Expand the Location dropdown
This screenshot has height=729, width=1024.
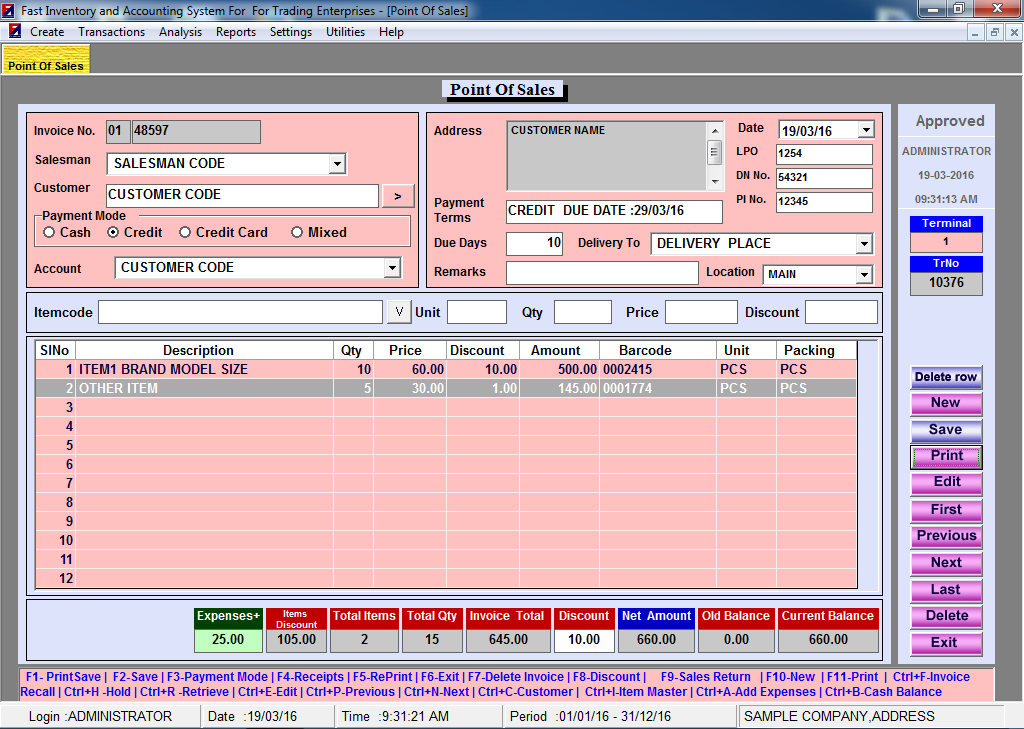tap(864, 275)
